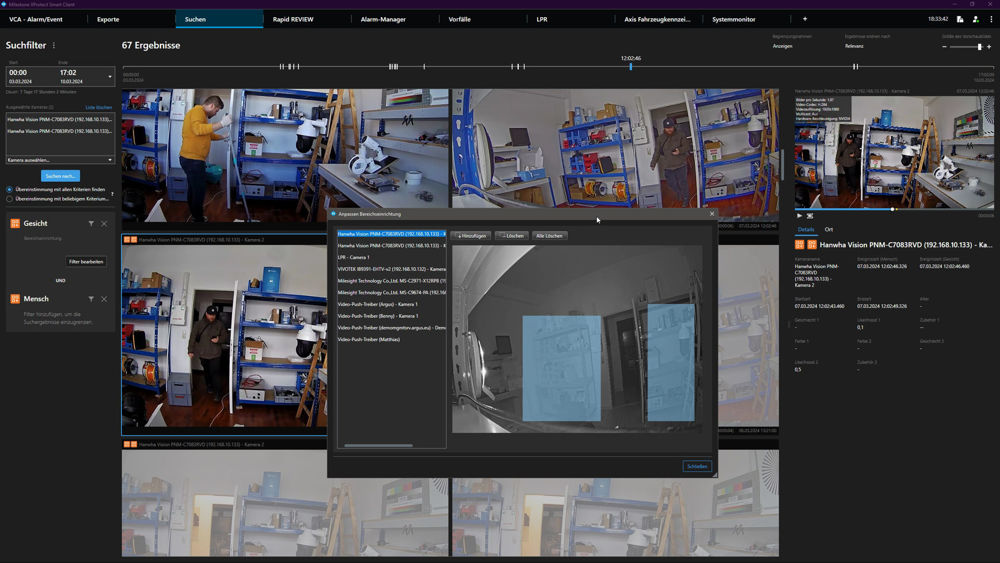Viewport: 1000px width, 563px height.
Task: Click the thumbnail size slider handle
Action: (x=979, y=47)
